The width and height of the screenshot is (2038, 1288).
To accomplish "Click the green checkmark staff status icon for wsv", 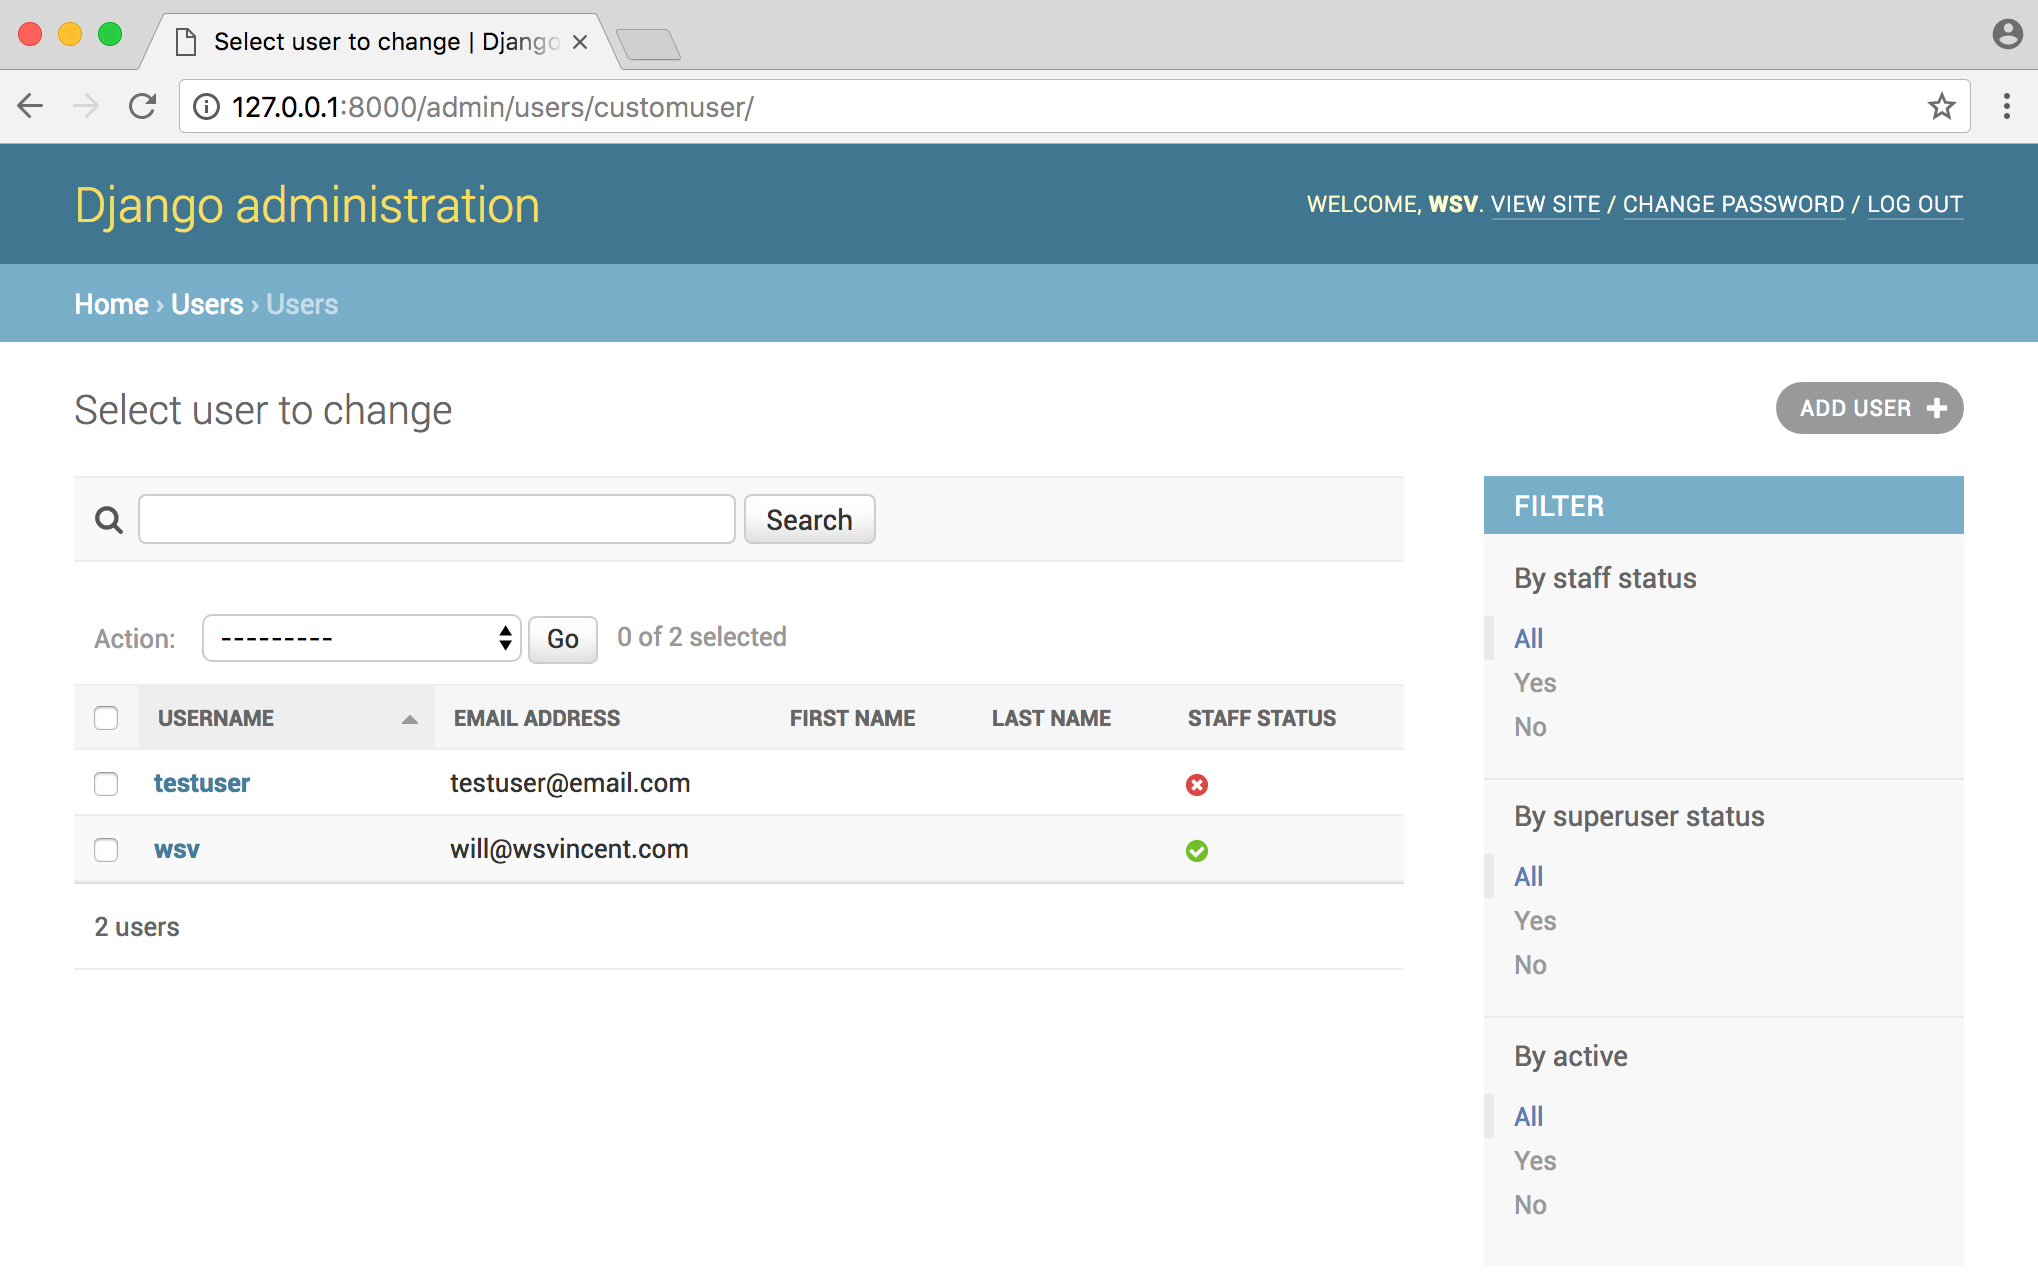I will (x=1197, y=850).
